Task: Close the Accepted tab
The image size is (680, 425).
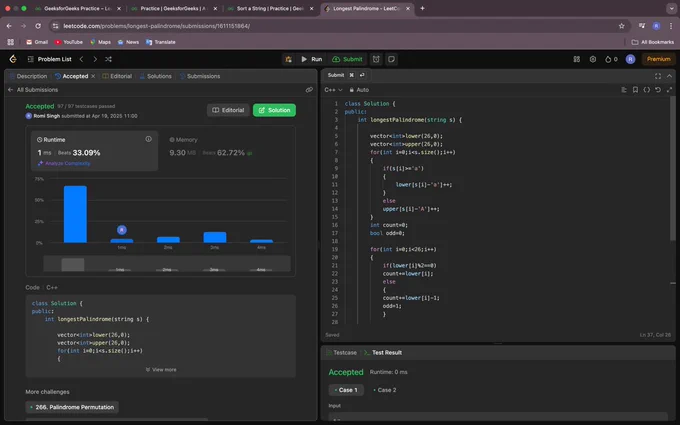Action: (93, 76)
